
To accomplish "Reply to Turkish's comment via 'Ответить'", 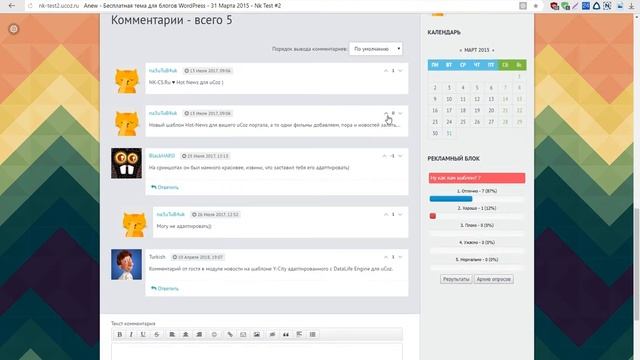I will point(165,289).
